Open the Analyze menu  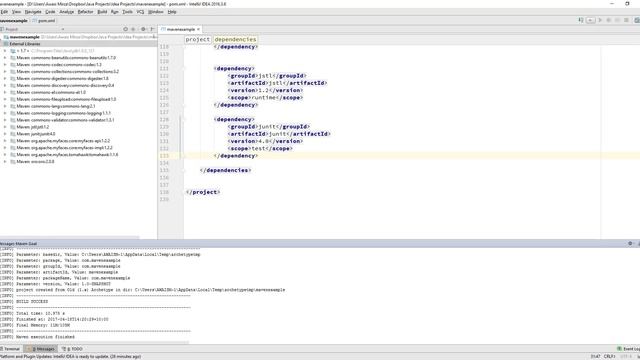pyautogui.click(x=67, y=12)
